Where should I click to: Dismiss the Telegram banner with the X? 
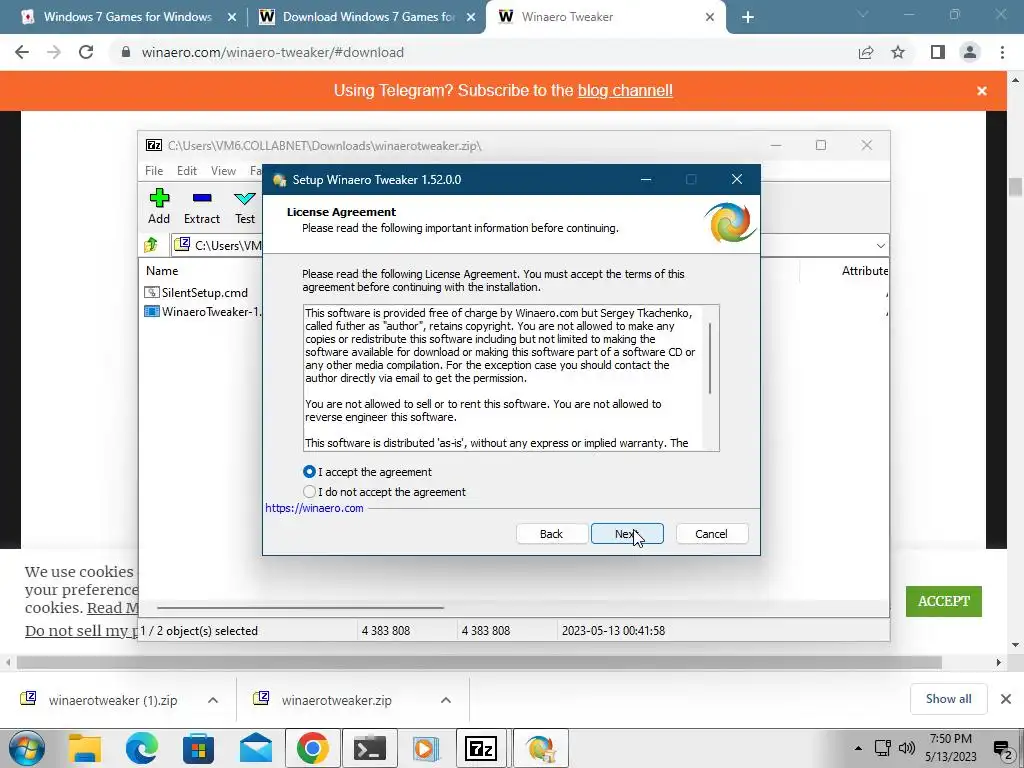point(982,91)
